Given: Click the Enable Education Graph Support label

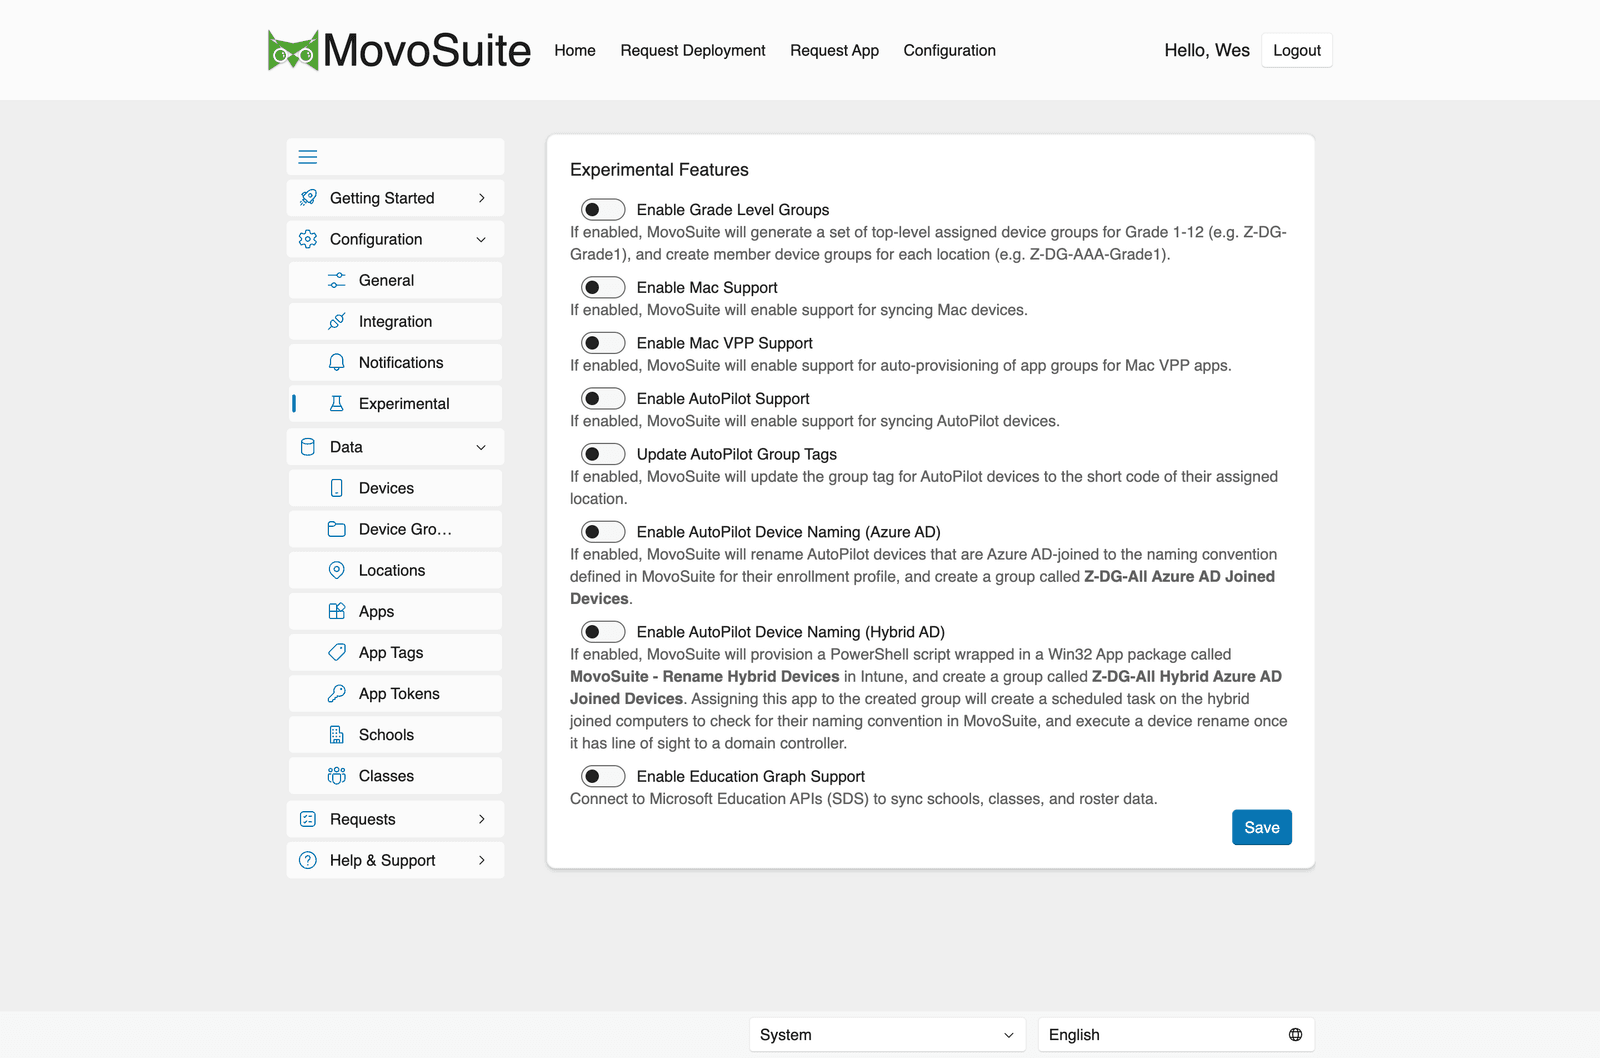Looking at the screenshot, I should pos(751,776).
